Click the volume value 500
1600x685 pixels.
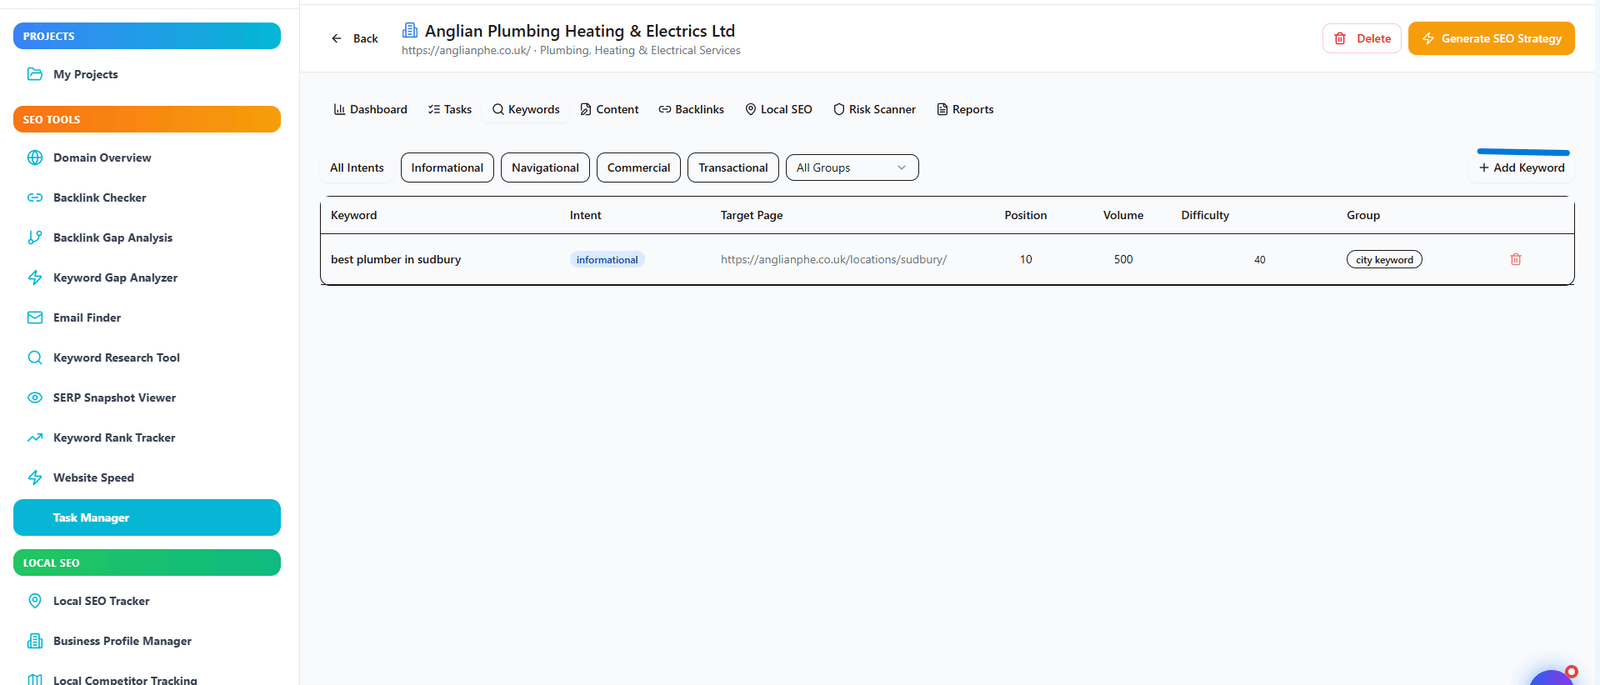pos(1123,259)
